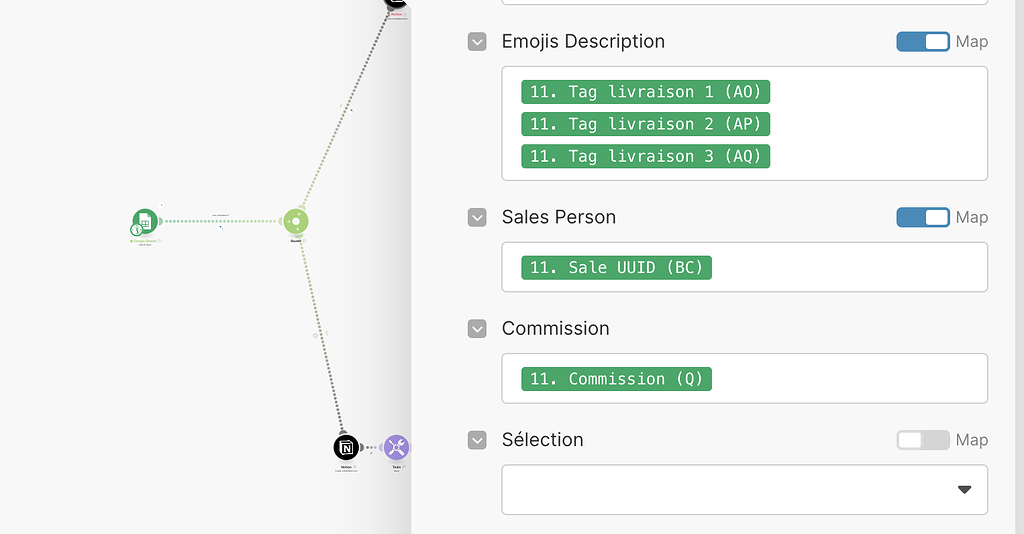Viewport: 1024px width, 534px height.
Task: Open the Notion module at bottom
Action: pos(346,447)
